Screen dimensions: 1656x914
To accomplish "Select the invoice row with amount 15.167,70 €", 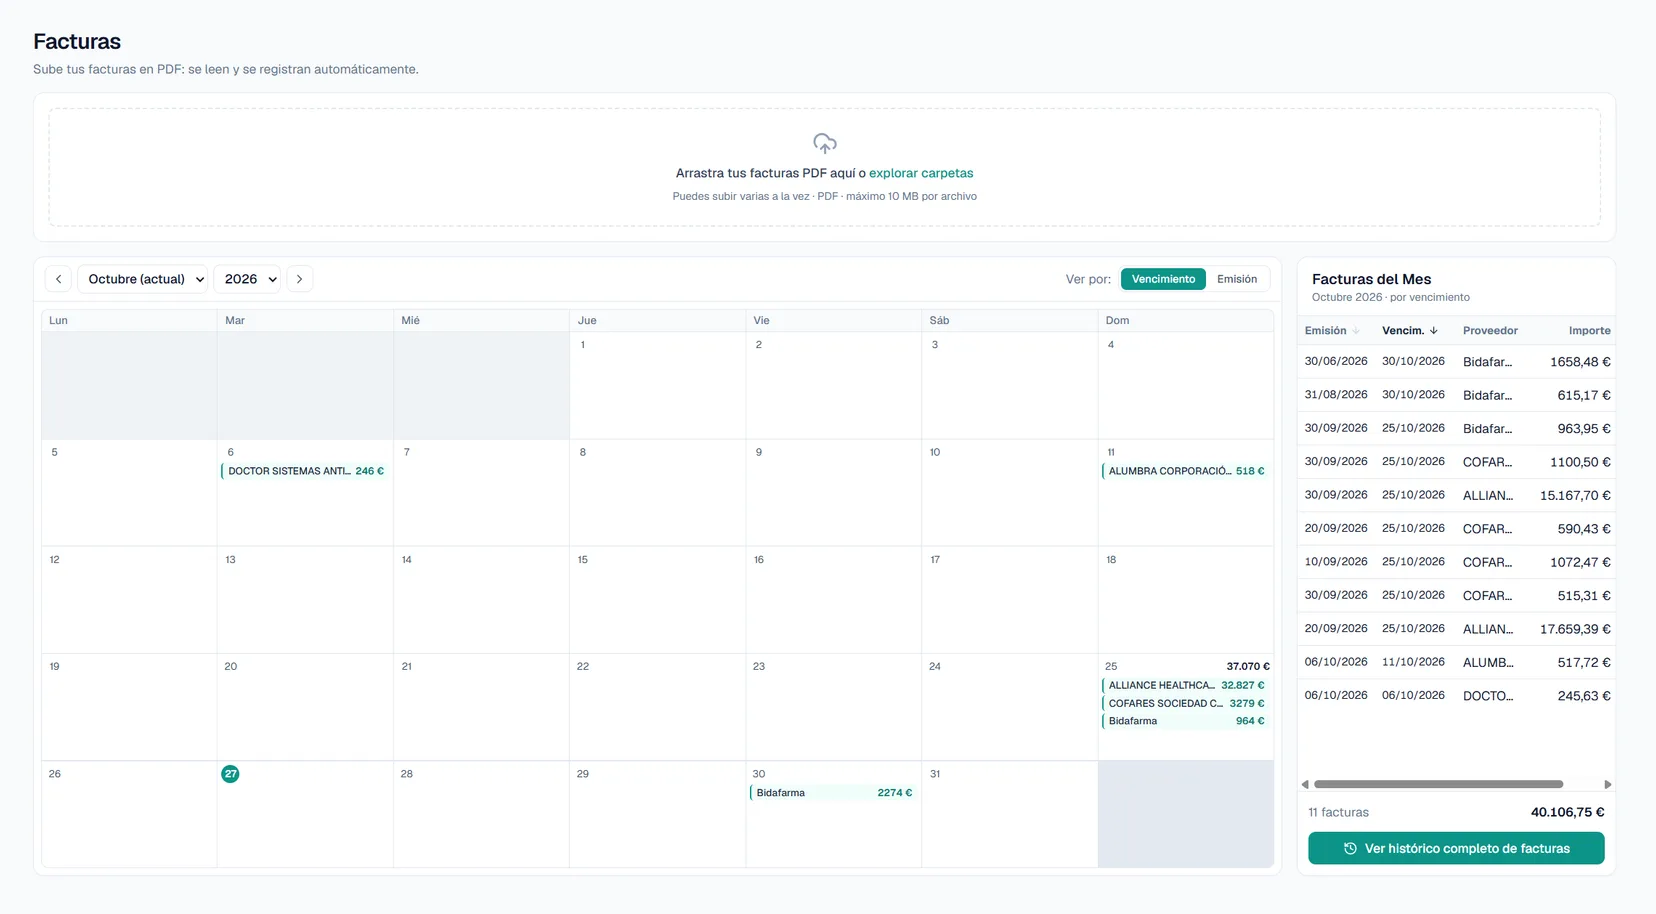I will (x=1456, y=495).
